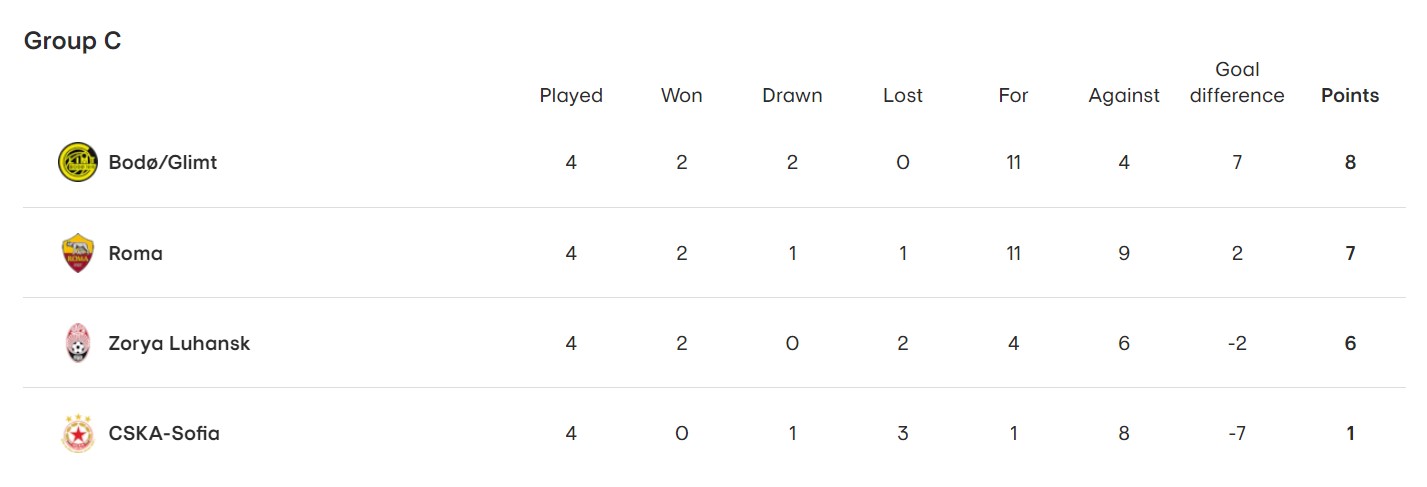
Task: Click the For column header
Action: (1013, 96)
